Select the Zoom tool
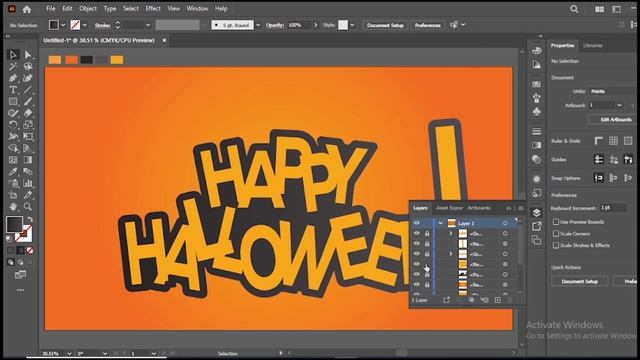The width and height of the screenshot is (640, 360). tap(28, 207)
